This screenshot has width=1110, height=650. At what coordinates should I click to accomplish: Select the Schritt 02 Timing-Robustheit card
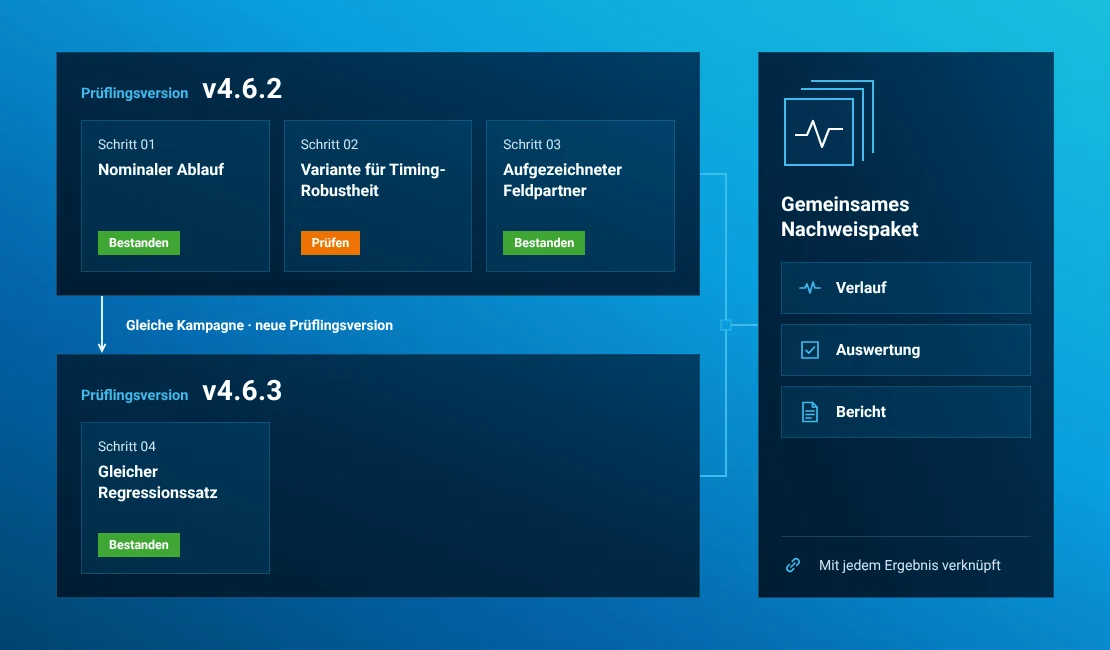378,196
